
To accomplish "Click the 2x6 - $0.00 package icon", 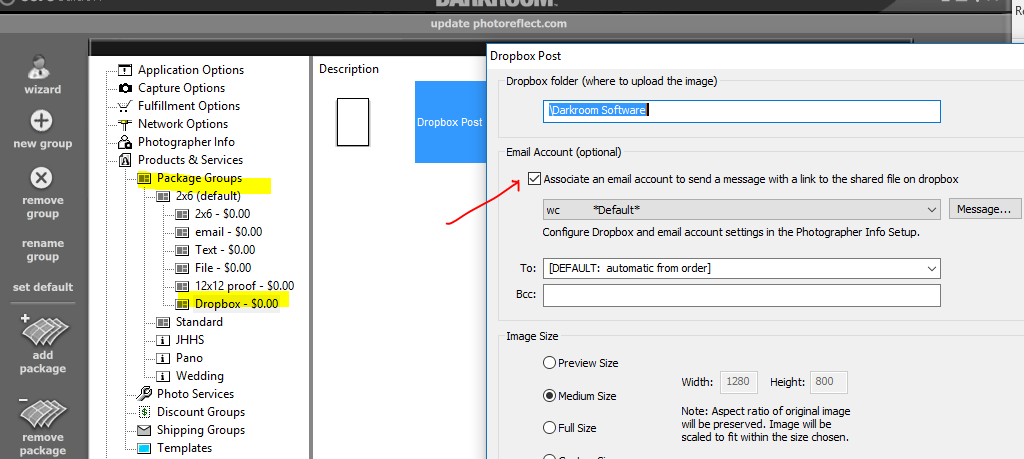I will point(182,214).
